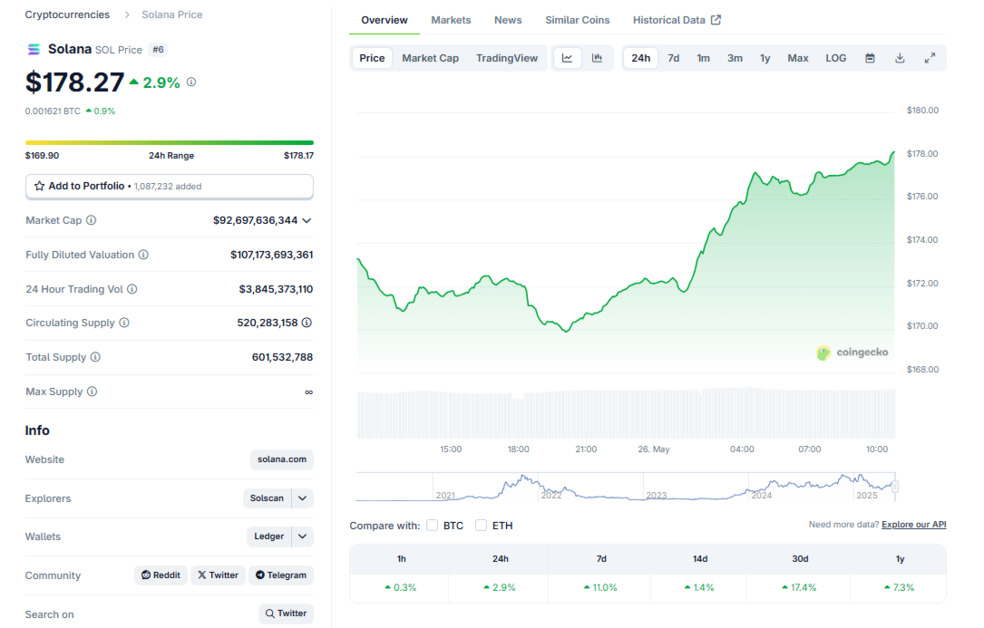Click the volume bars below price chart
This screenshot has width=984, height=628.
[x=626, y=413]
